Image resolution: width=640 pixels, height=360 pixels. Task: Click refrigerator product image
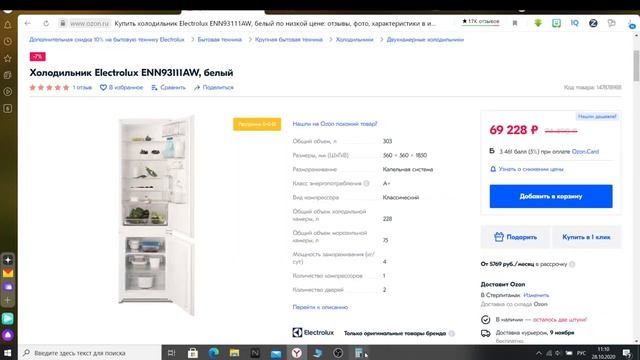pos(156,216)
